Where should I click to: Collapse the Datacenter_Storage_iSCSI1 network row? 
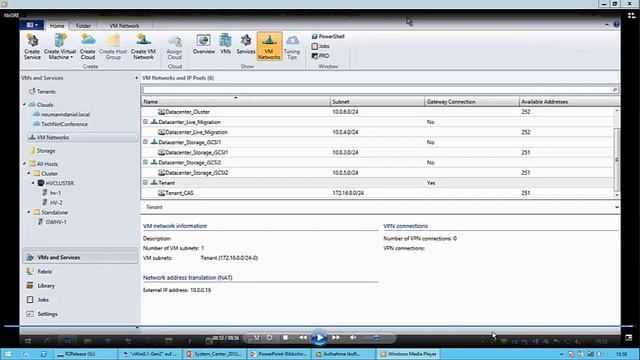click(x=145, y=142)
